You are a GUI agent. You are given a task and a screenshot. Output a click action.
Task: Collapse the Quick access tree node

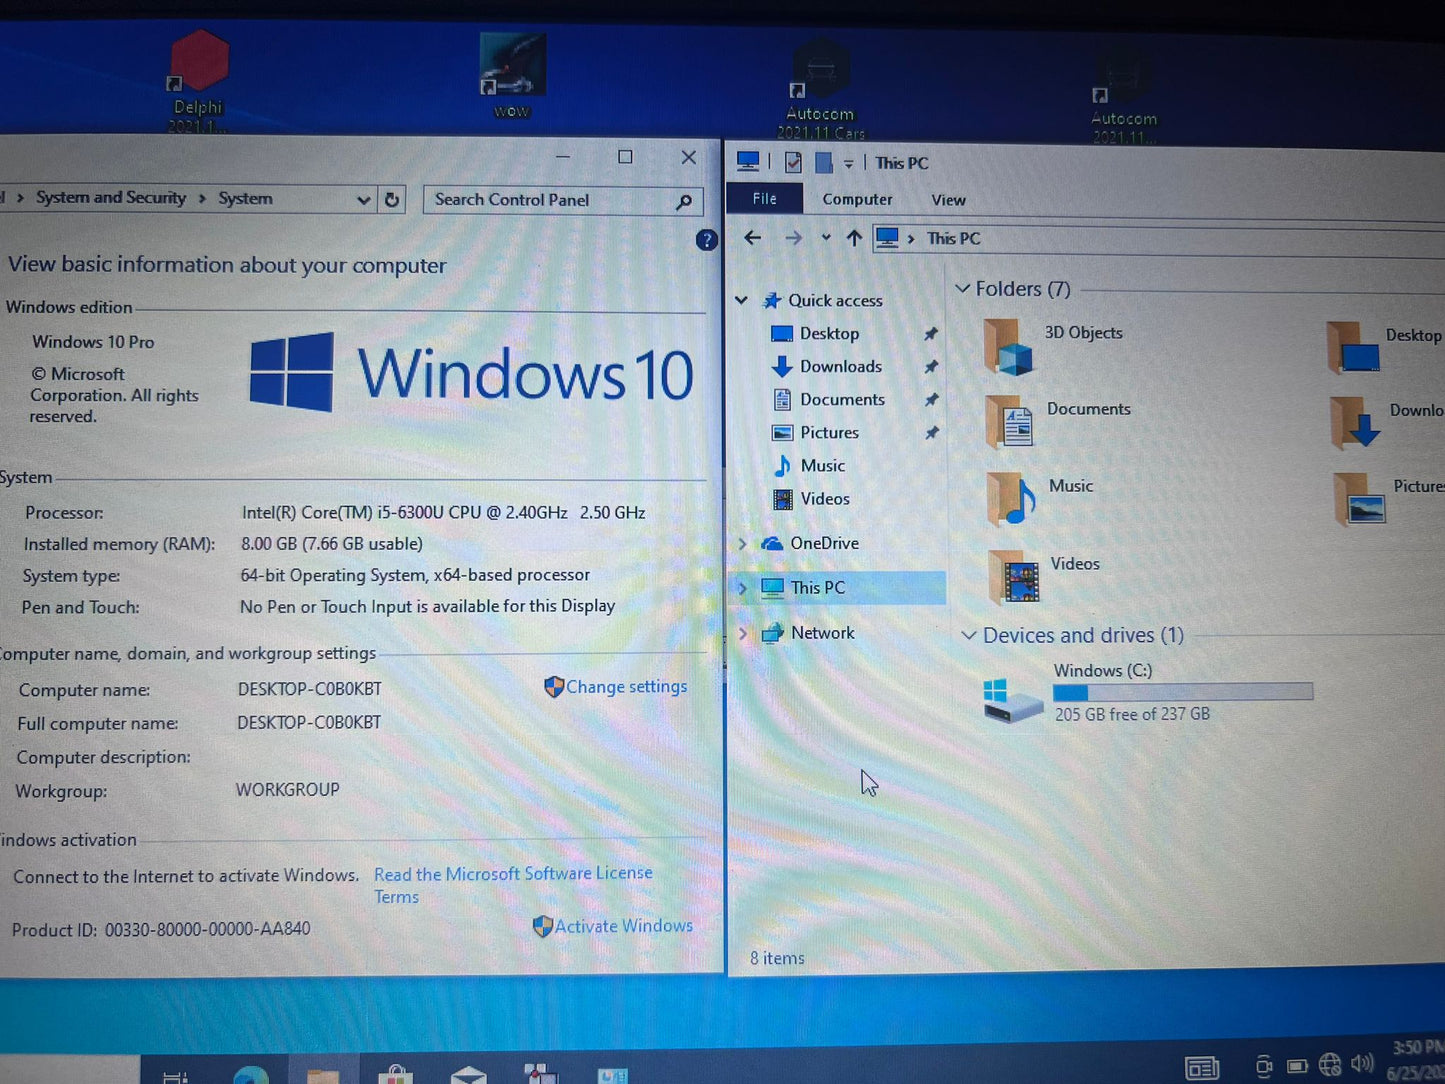pos(741,300)
